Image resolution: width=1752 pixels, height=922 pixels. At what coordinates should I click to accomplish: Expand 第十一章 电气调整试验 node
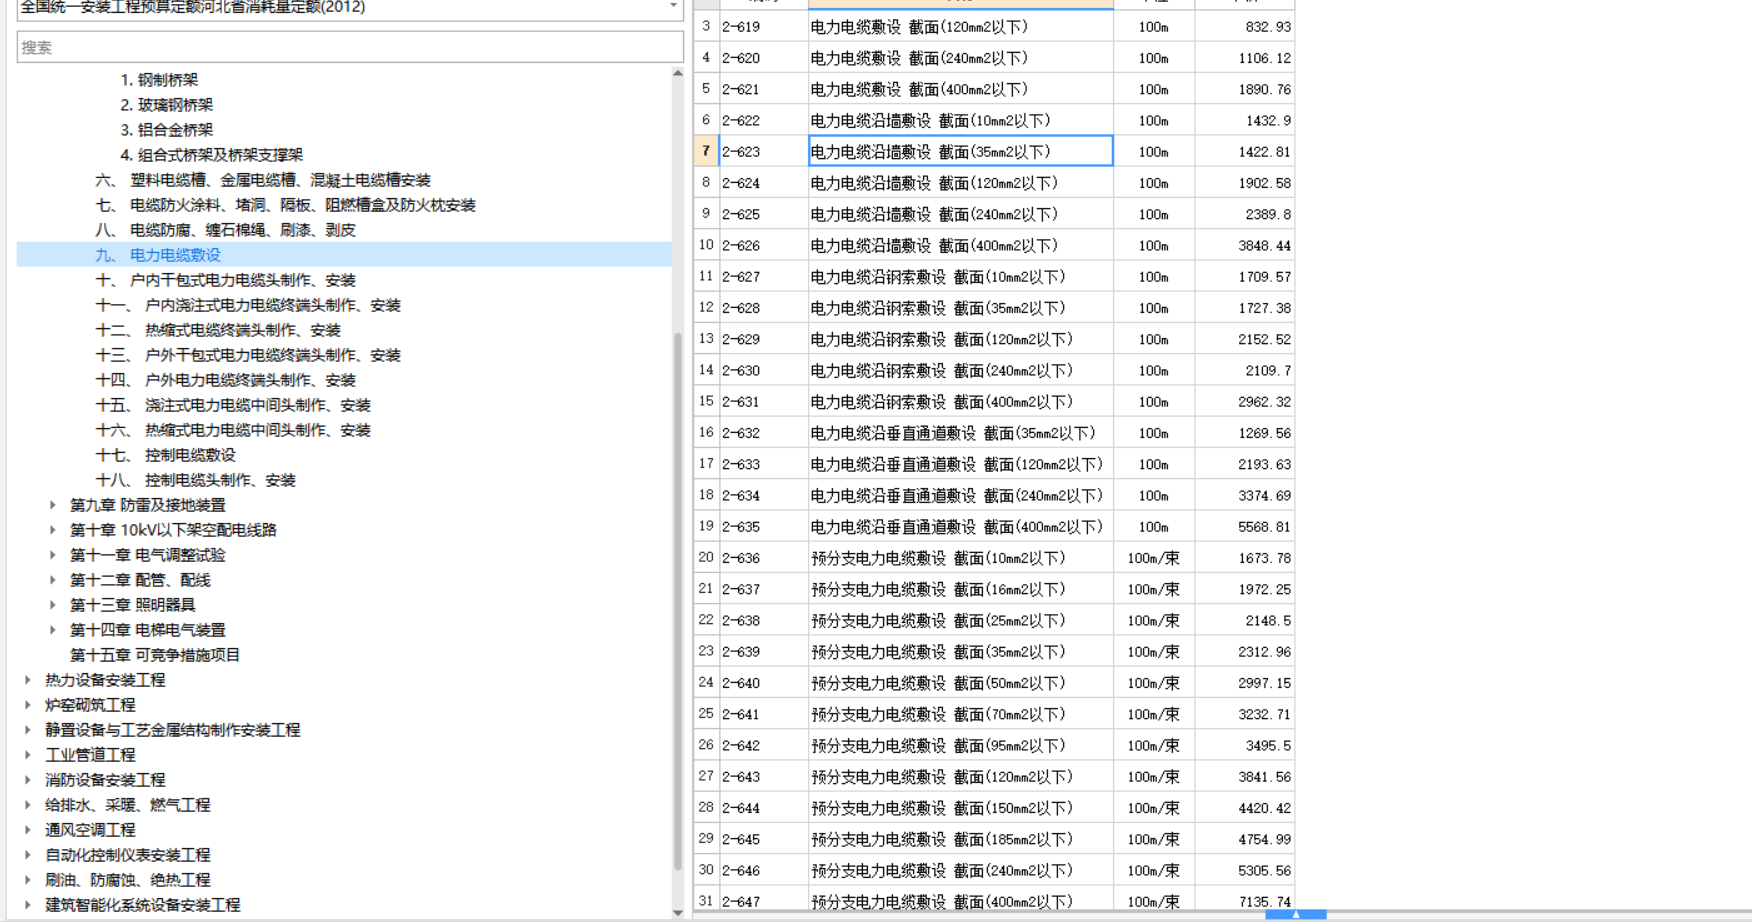pos(53,555)
